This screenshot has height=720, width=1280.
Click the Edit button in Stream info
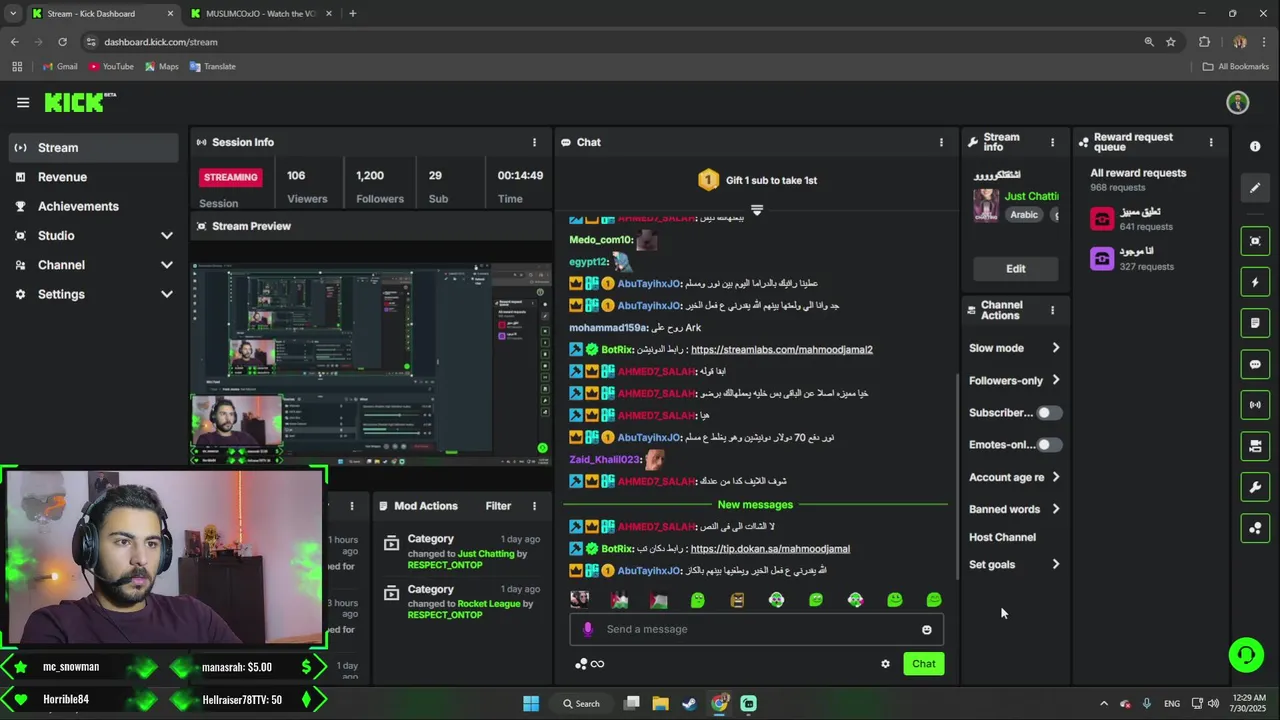(x=1016, y=268)
